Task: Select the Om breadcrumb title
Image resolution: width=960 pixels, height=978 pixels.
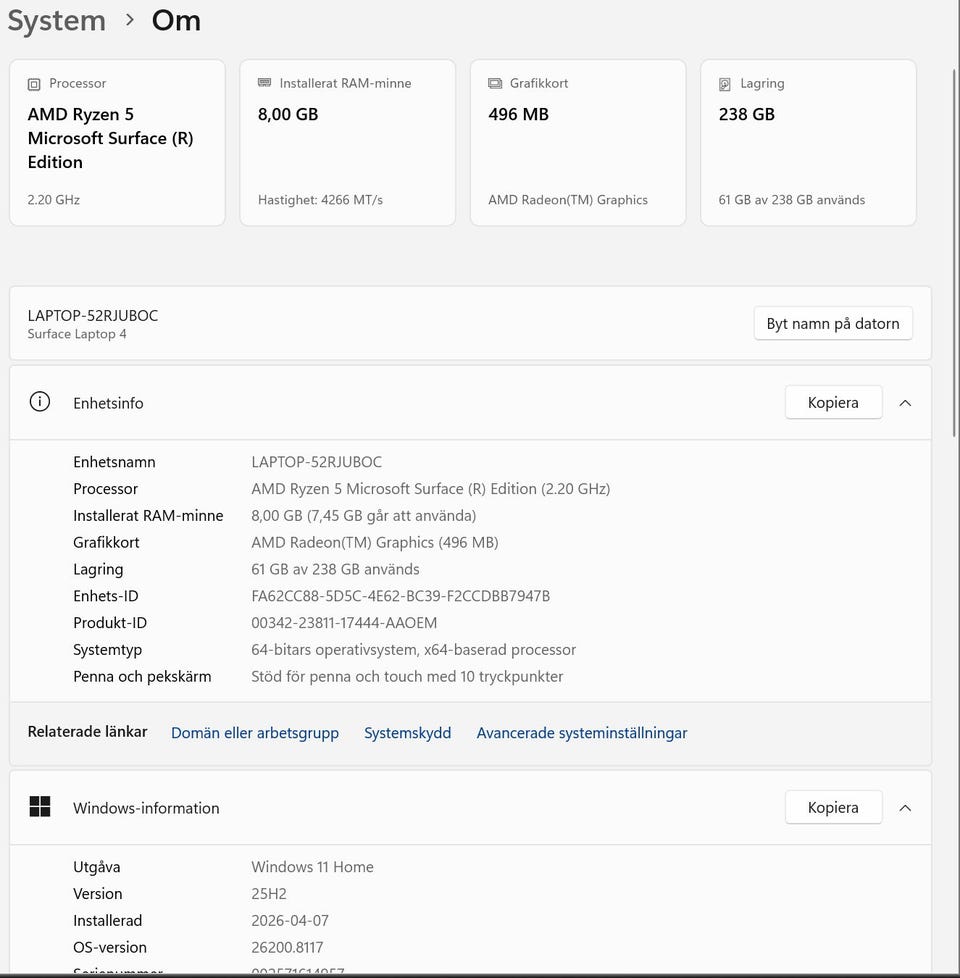Action: pos(176,21)
